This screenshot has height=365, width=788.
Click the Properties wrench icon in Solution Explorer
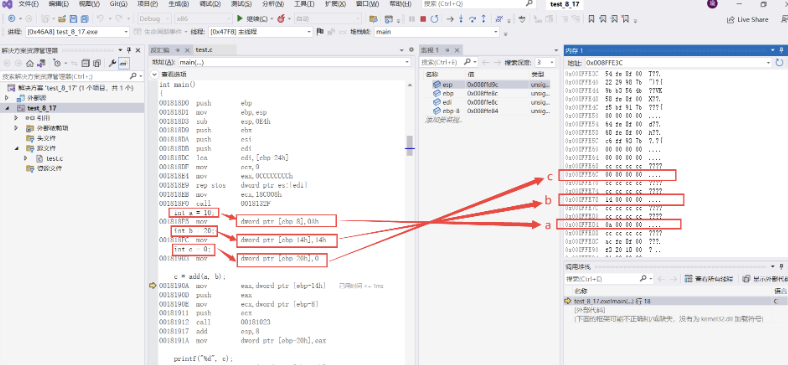(113, 63)
